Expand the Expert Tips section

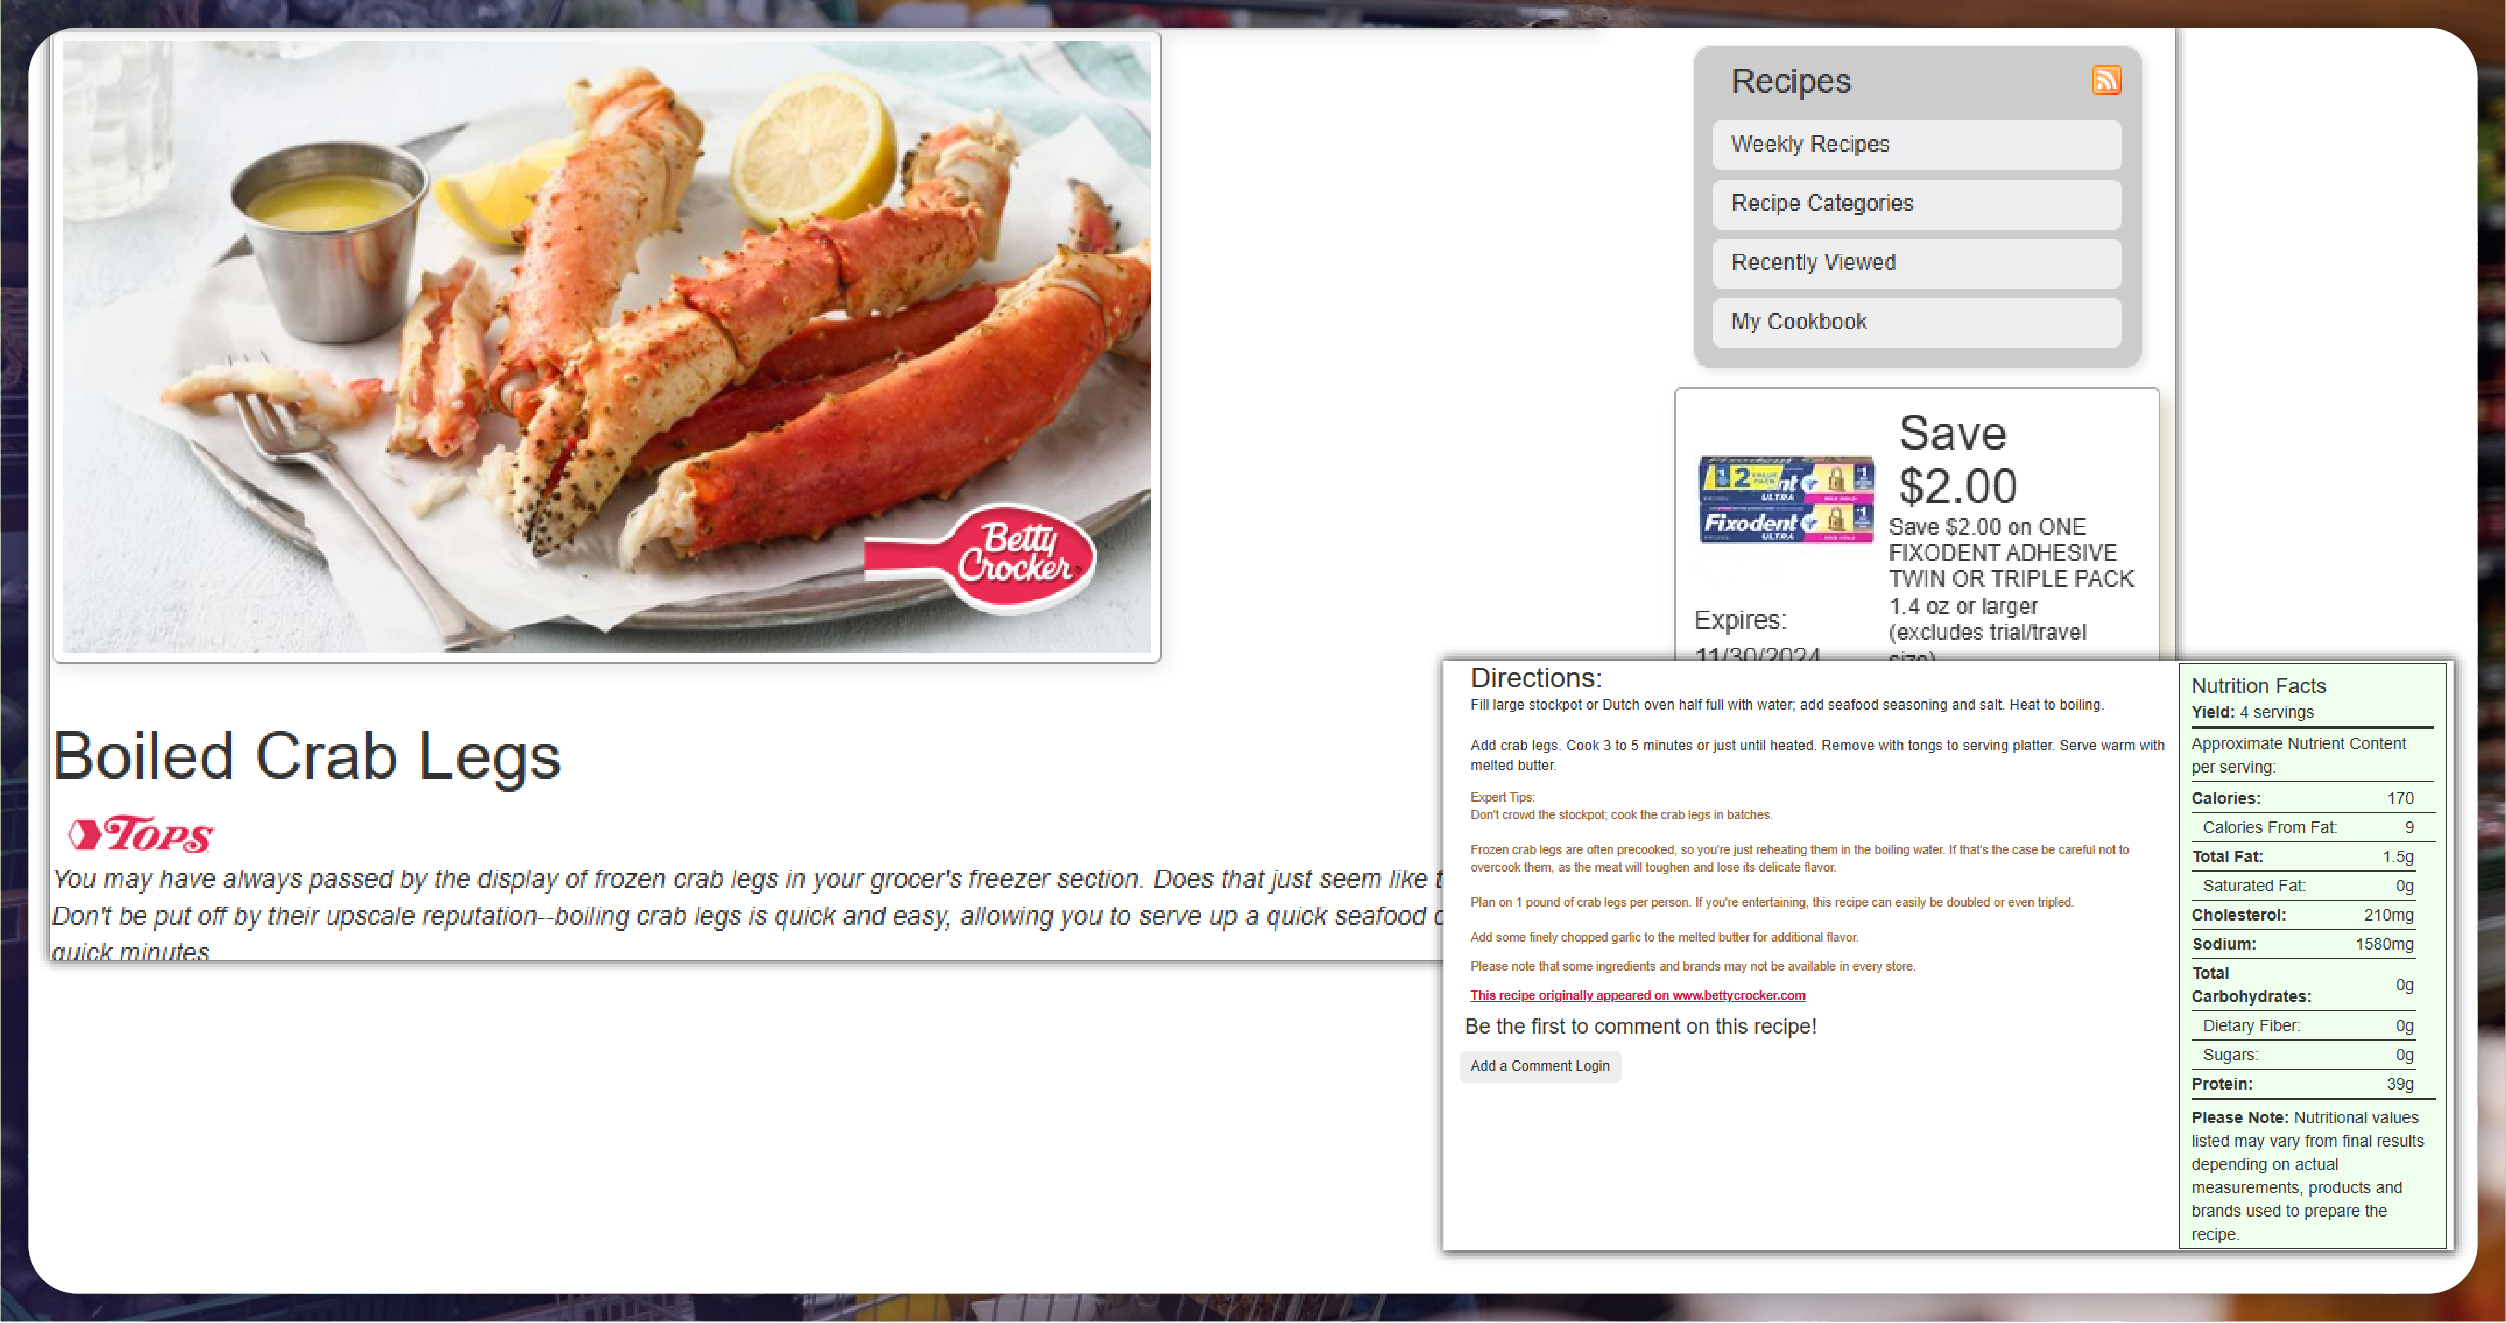[1500, 797]
